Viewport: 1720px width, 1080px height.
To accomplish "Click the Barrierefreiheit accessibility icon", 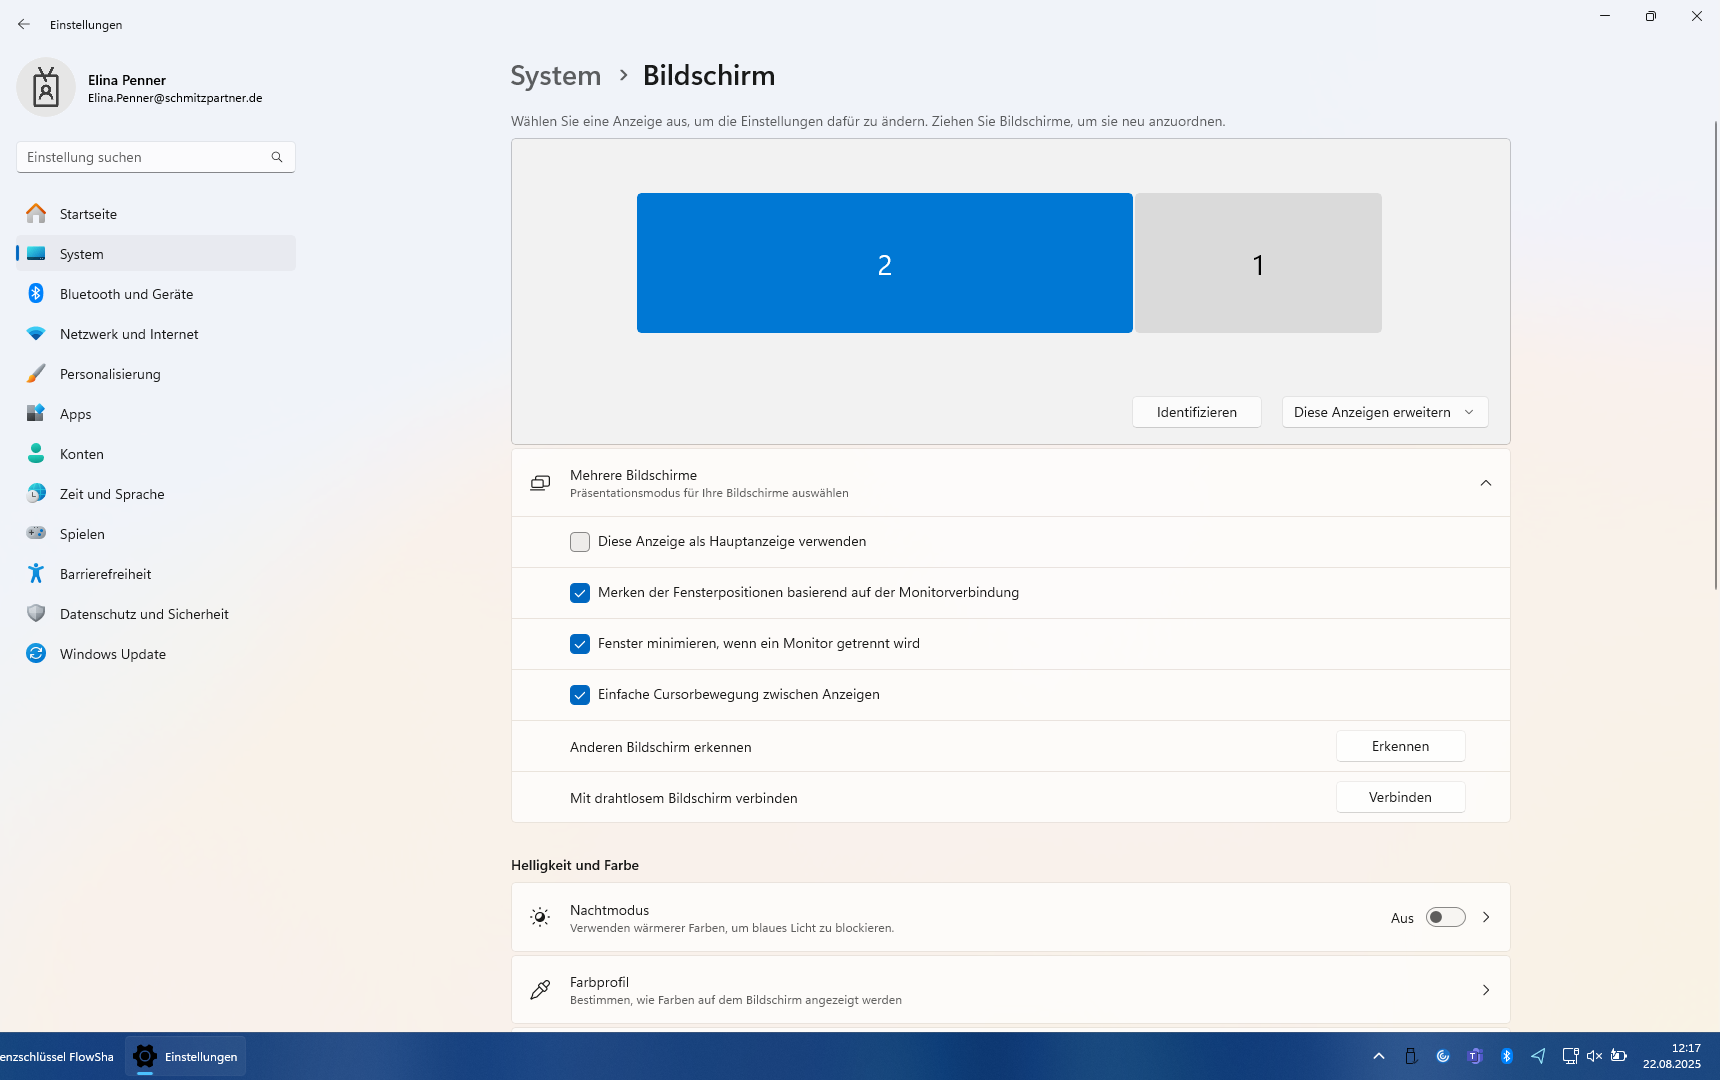I will [x=36, y=574].
